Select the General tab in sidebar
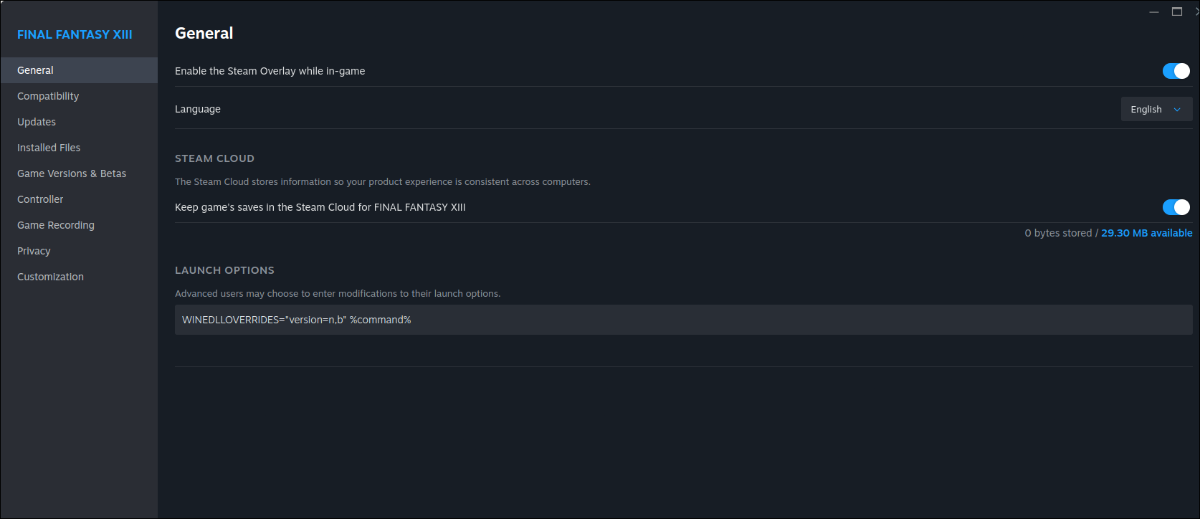 (36, 70)
